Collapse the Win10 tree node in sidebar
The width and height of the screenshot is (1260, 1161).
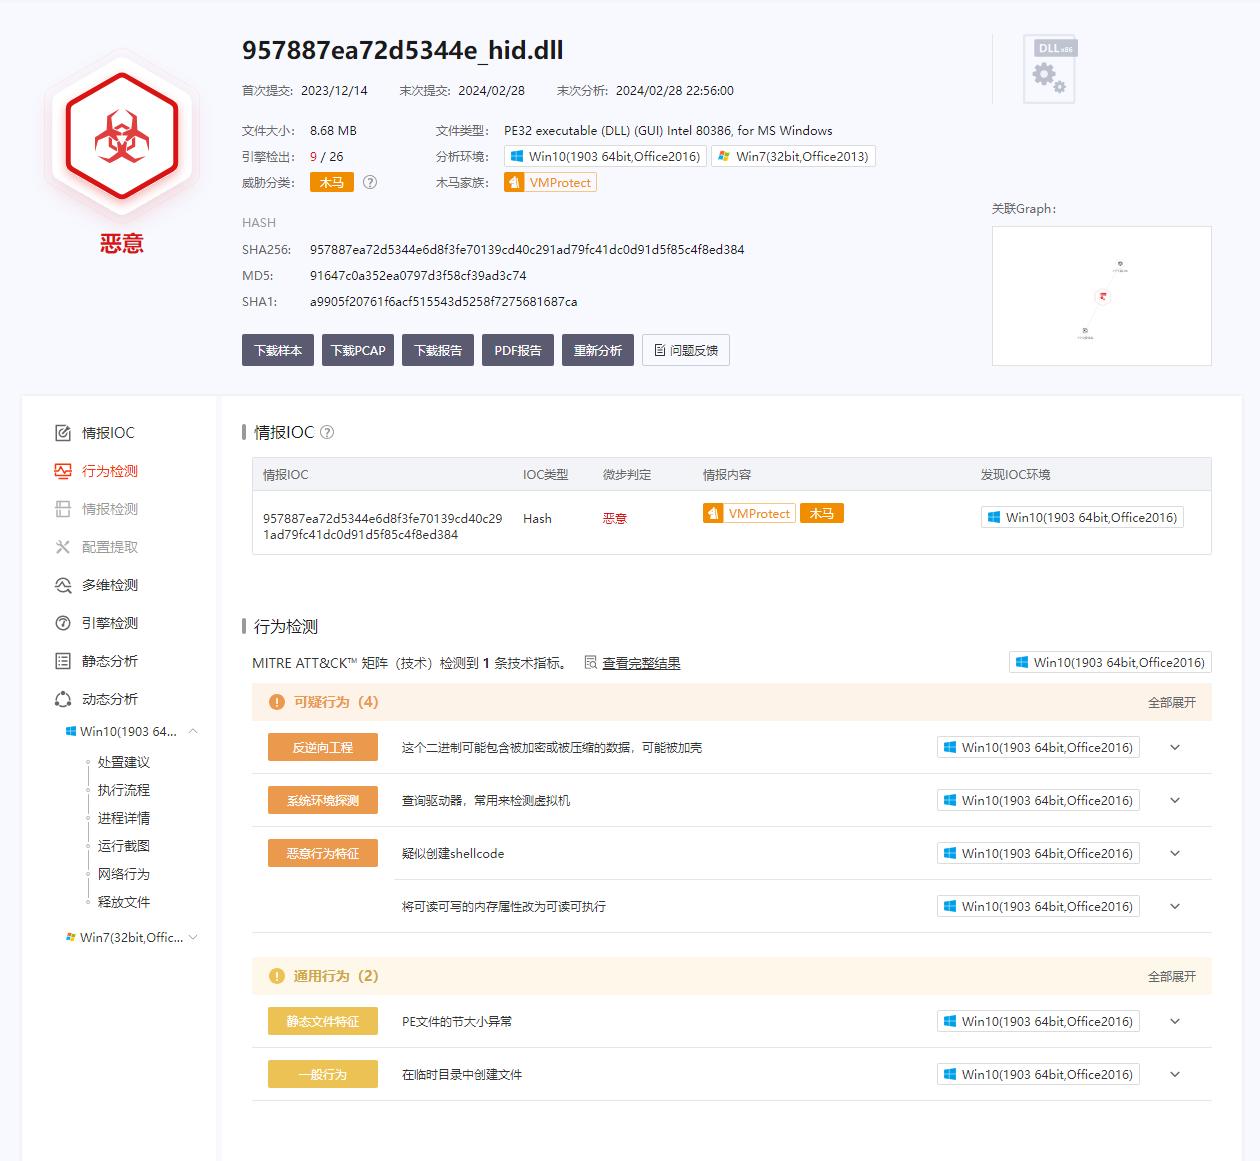click(x=193, y=732)
